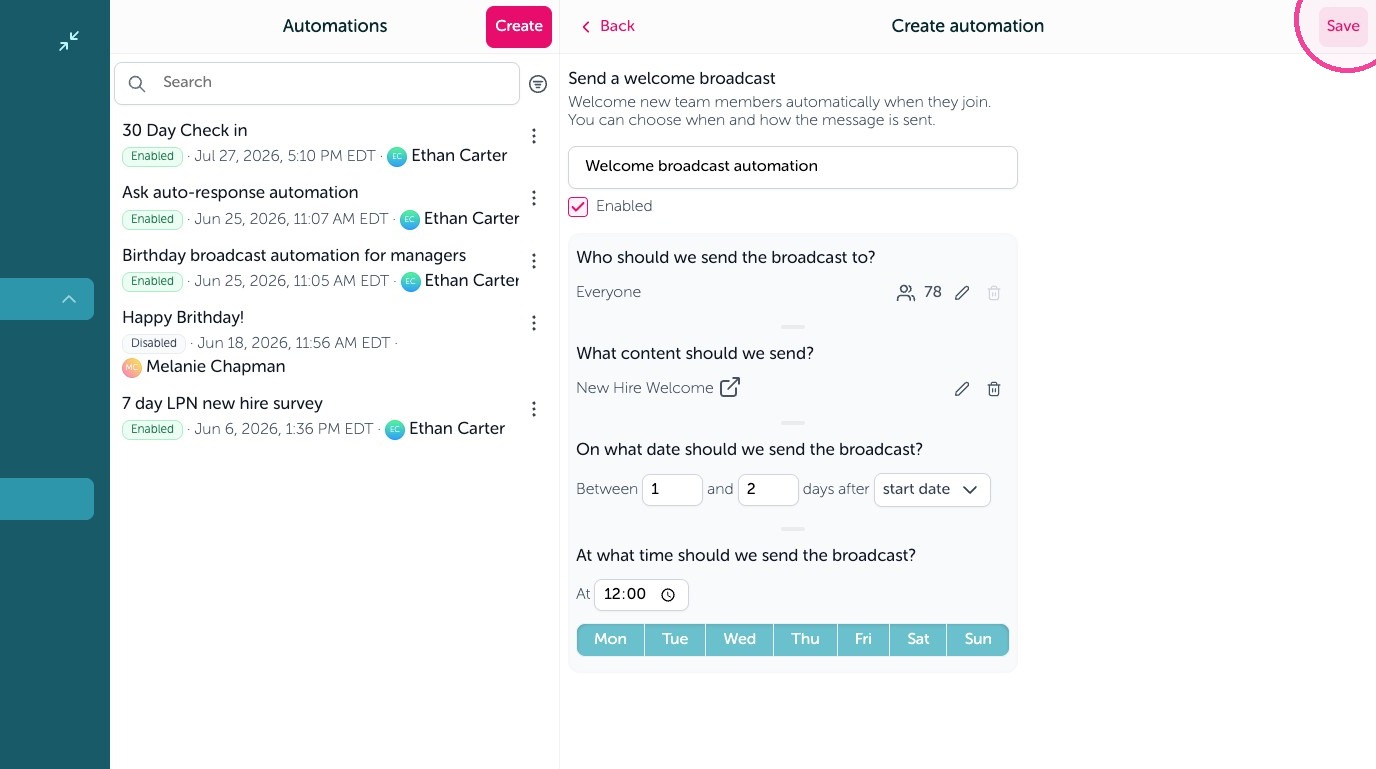1376x769 pixels.
Task: Go Back from Create automation
Action: click(x=608, y=26)
